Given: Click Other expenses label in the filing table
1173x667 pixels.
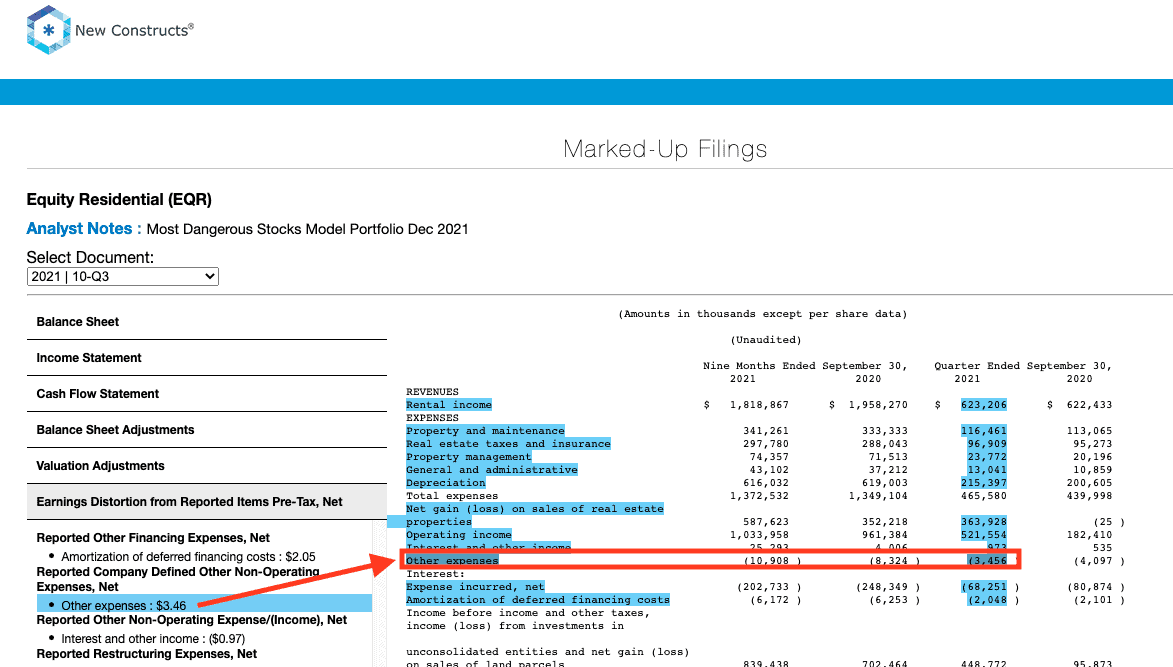Looking at the screenshot, I should point(452,561).
